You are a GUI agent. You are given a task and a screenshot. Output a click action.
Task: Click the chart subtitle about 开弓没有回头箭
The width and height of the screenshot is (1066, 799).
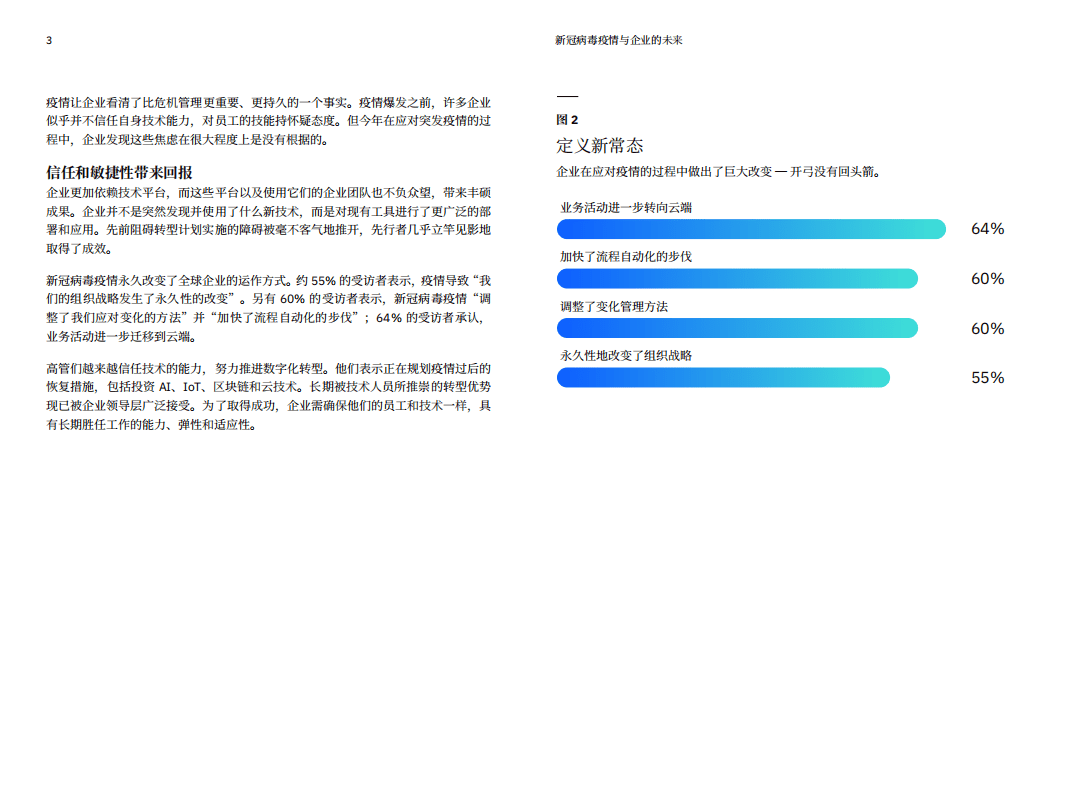click(x=716, y=170)
